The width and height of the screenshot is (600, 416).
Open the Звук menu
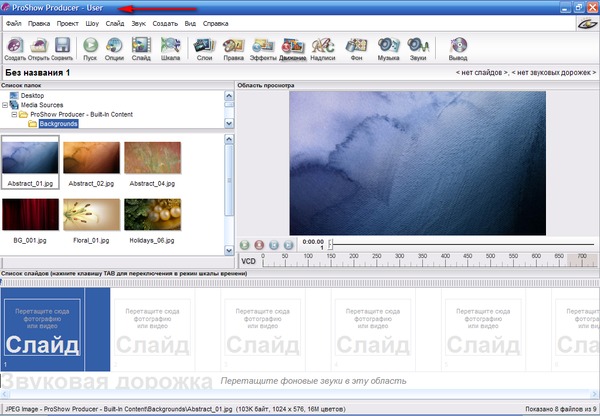[138, 23]
